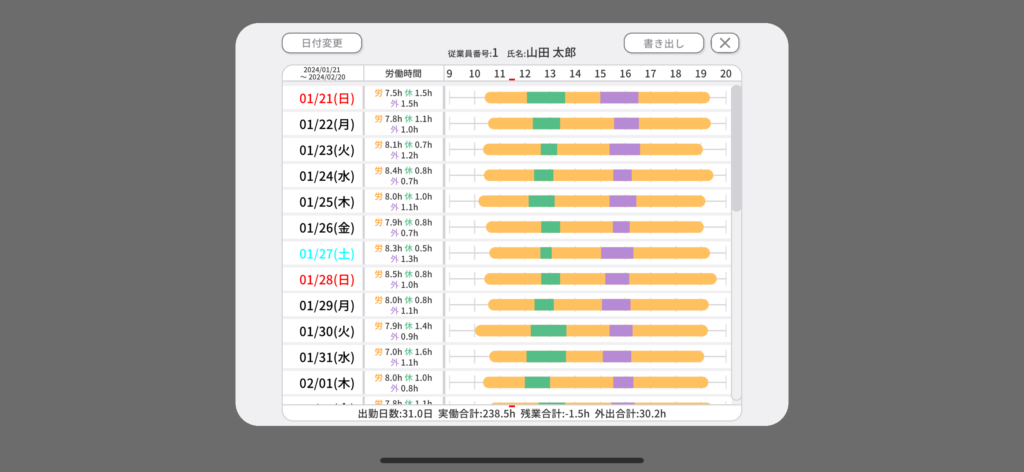Click the 出勤日数 totals footer bar

coord(511,412)
